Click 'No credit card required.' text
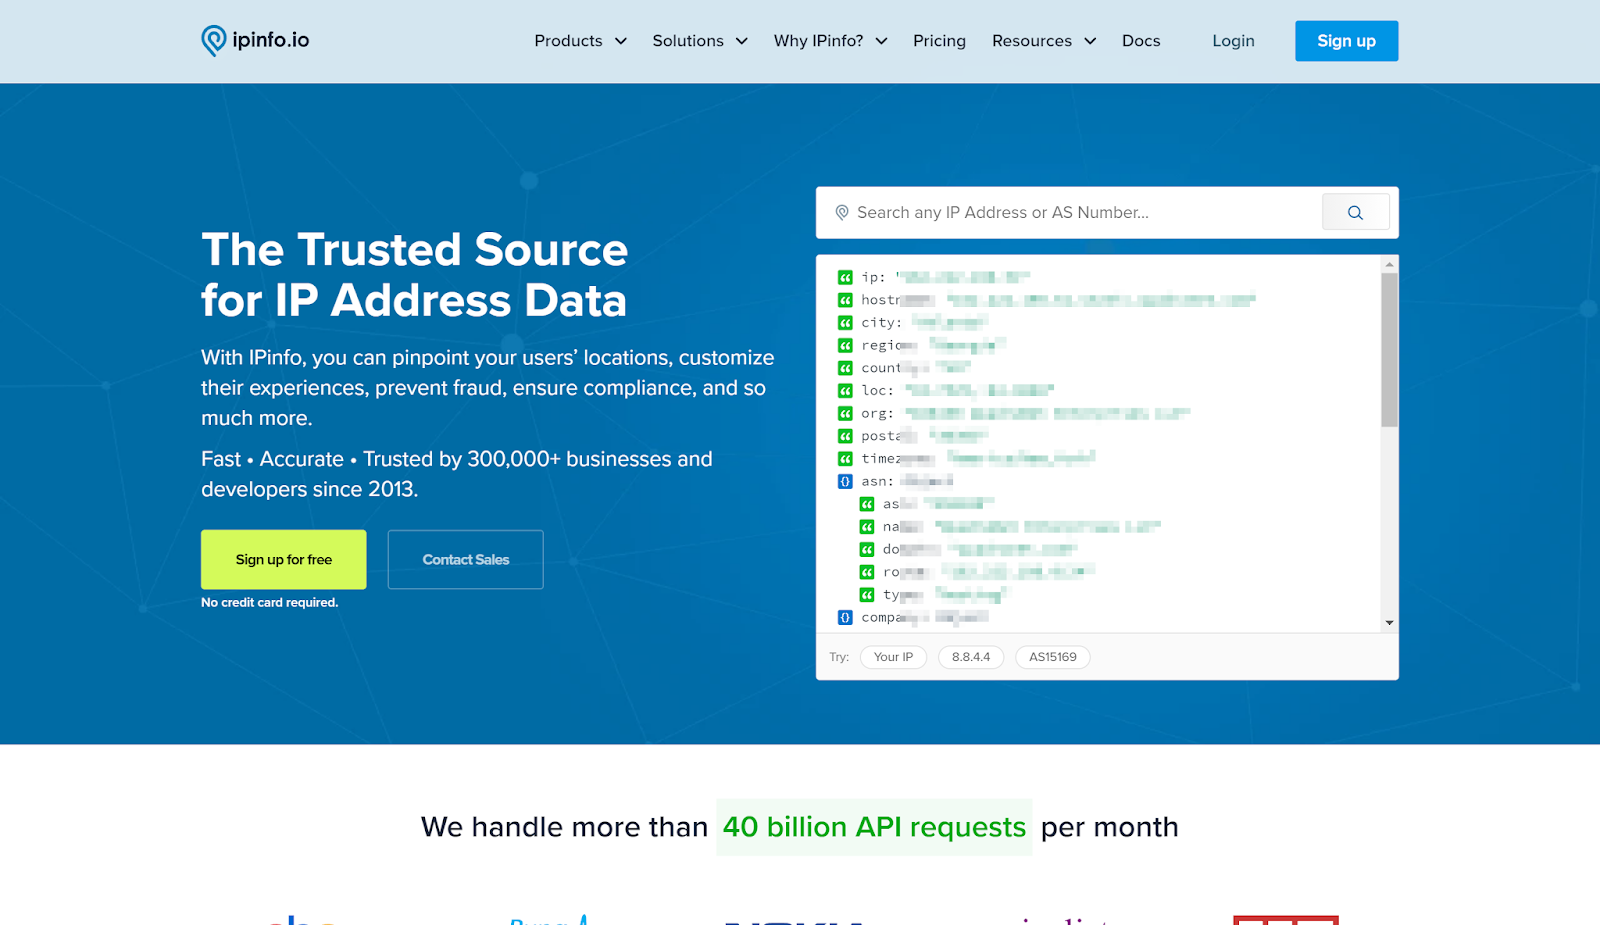Screen dimensions: 1600x925 [x=270, y=602]
